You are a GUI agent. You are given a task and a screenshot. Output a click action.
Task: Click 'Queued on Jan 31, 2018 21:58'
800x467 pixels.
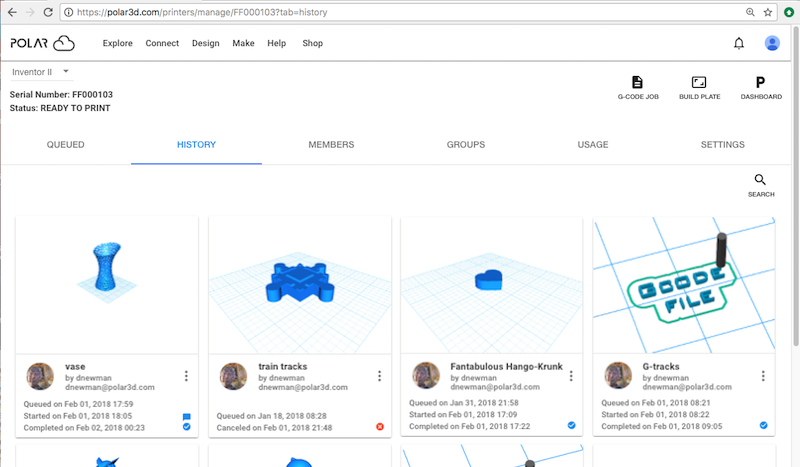463,403
